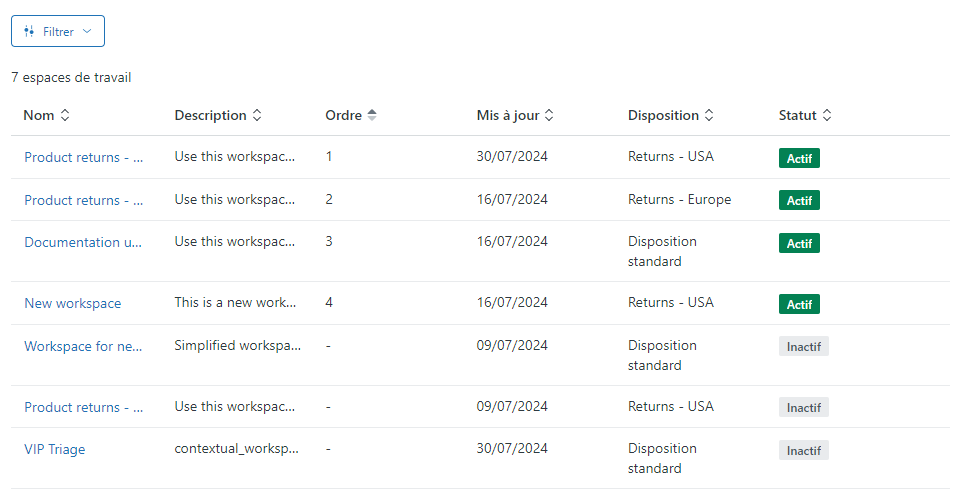Viewport: 968px width, 491px height.
Task: Click the Actif badge for New workspace
Action: pos(799,304)
